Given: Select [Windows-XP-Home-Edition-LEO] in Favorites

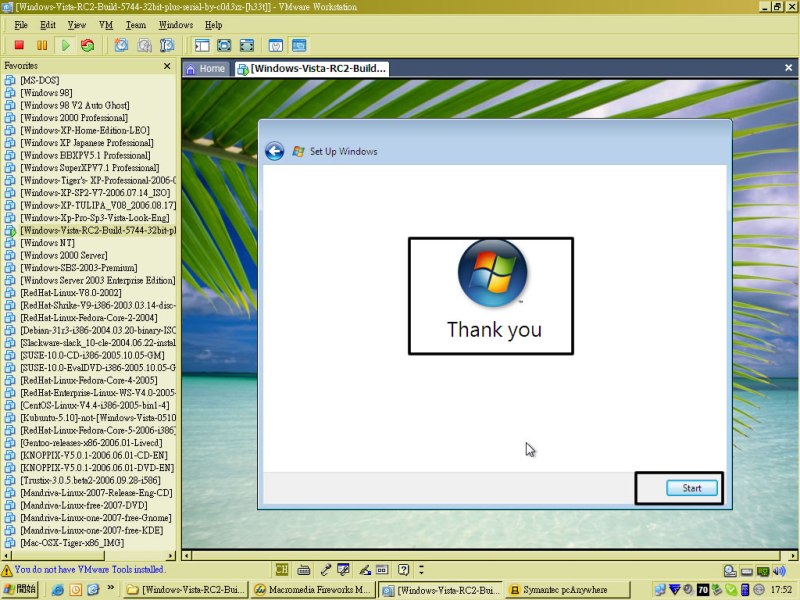Looking at the screenshot, I should pos(85,130).
